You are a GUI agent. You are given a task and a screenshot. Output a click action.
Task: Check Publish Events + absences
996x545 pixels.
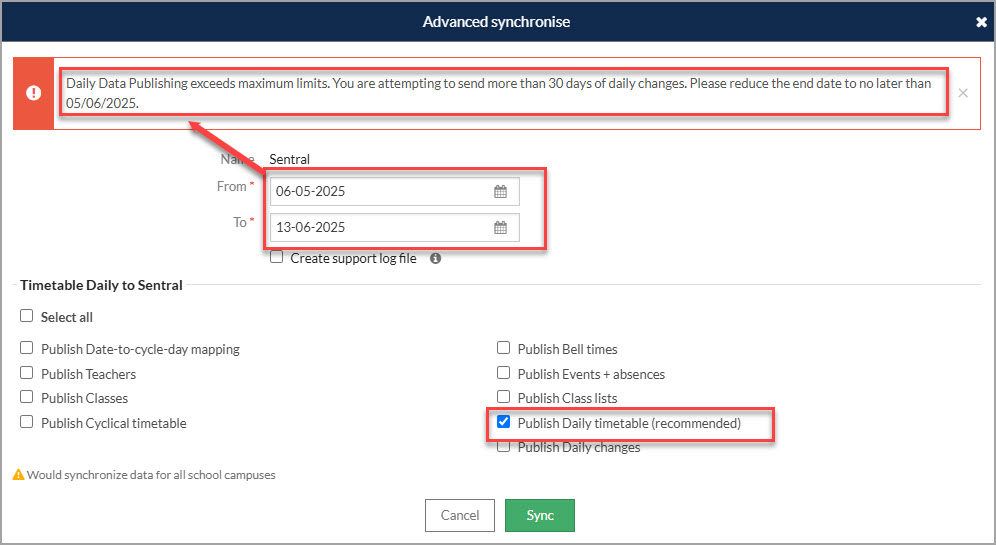click(503, 373)
